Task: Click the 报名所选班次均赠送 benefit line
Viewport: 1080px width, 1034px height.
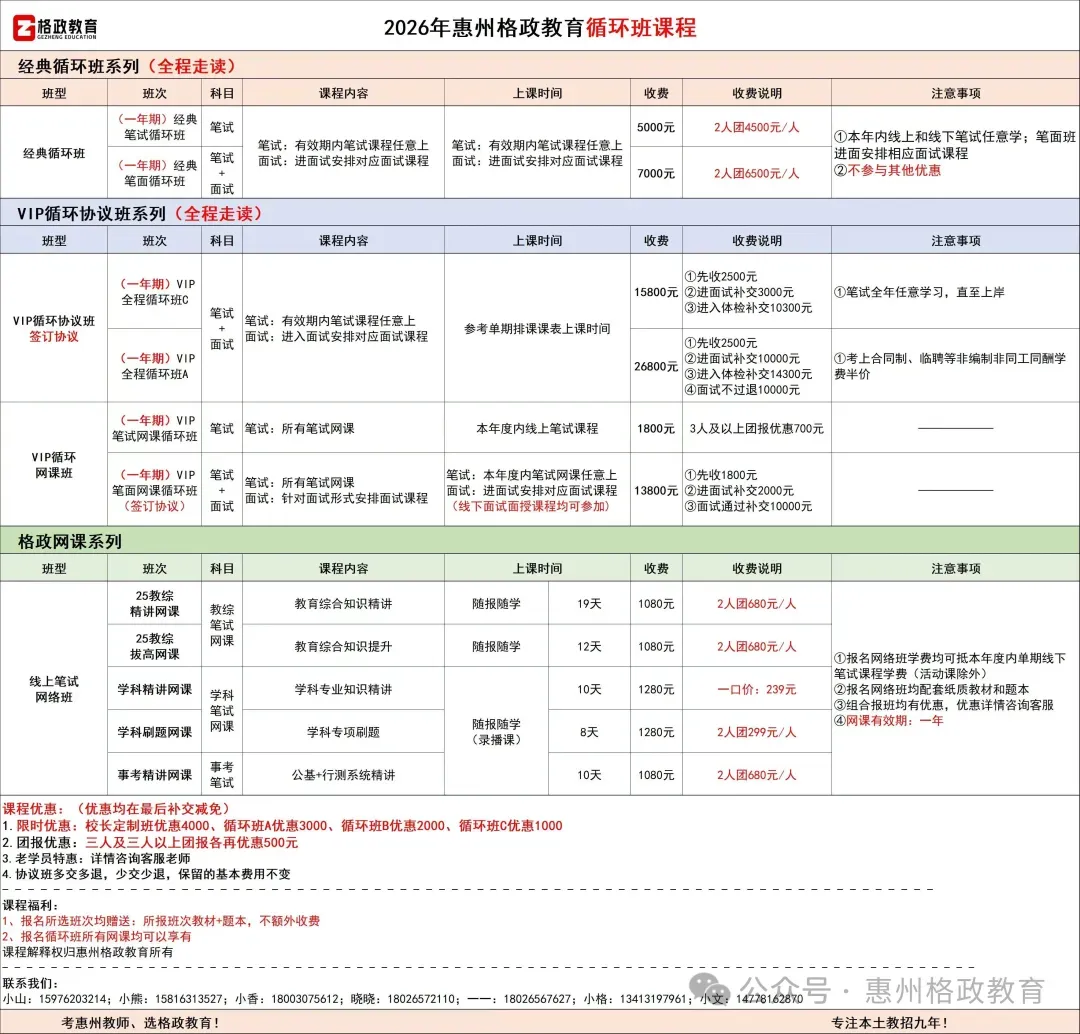Action: click(x=161, y=921)
